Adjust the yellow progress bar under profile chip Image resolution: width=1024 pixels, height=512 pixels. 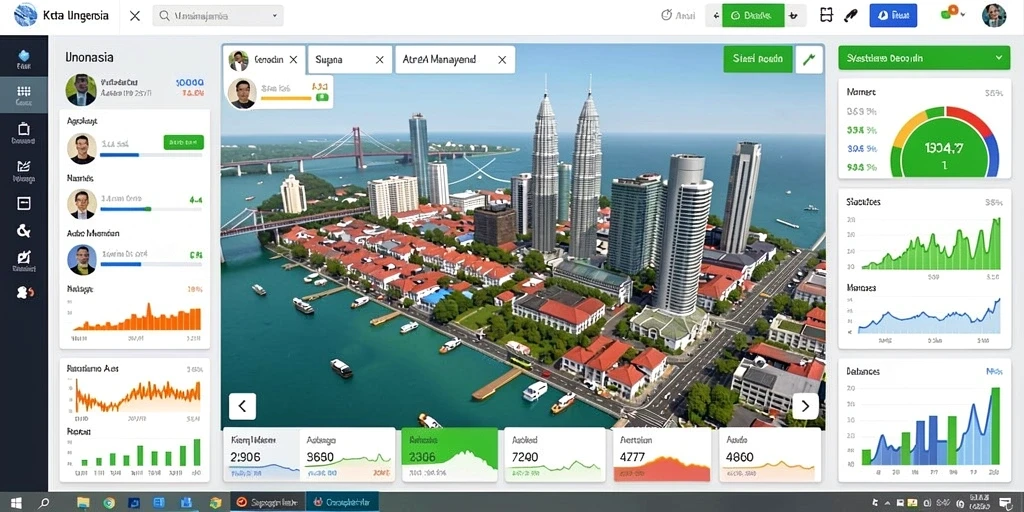287,99
